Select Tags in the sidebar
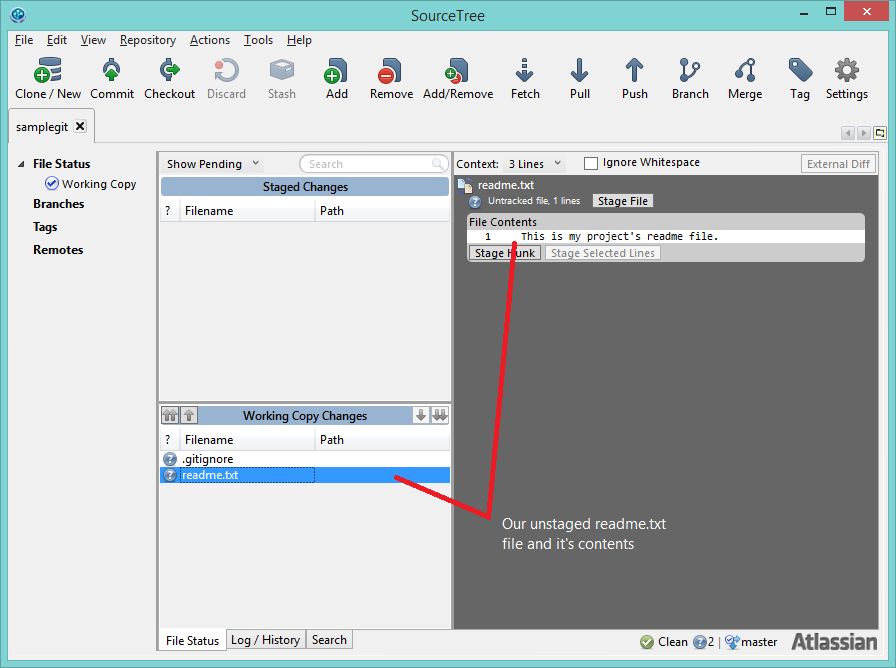Image resolution: width=896 pixels, height=668 pixels. point(45,227)
